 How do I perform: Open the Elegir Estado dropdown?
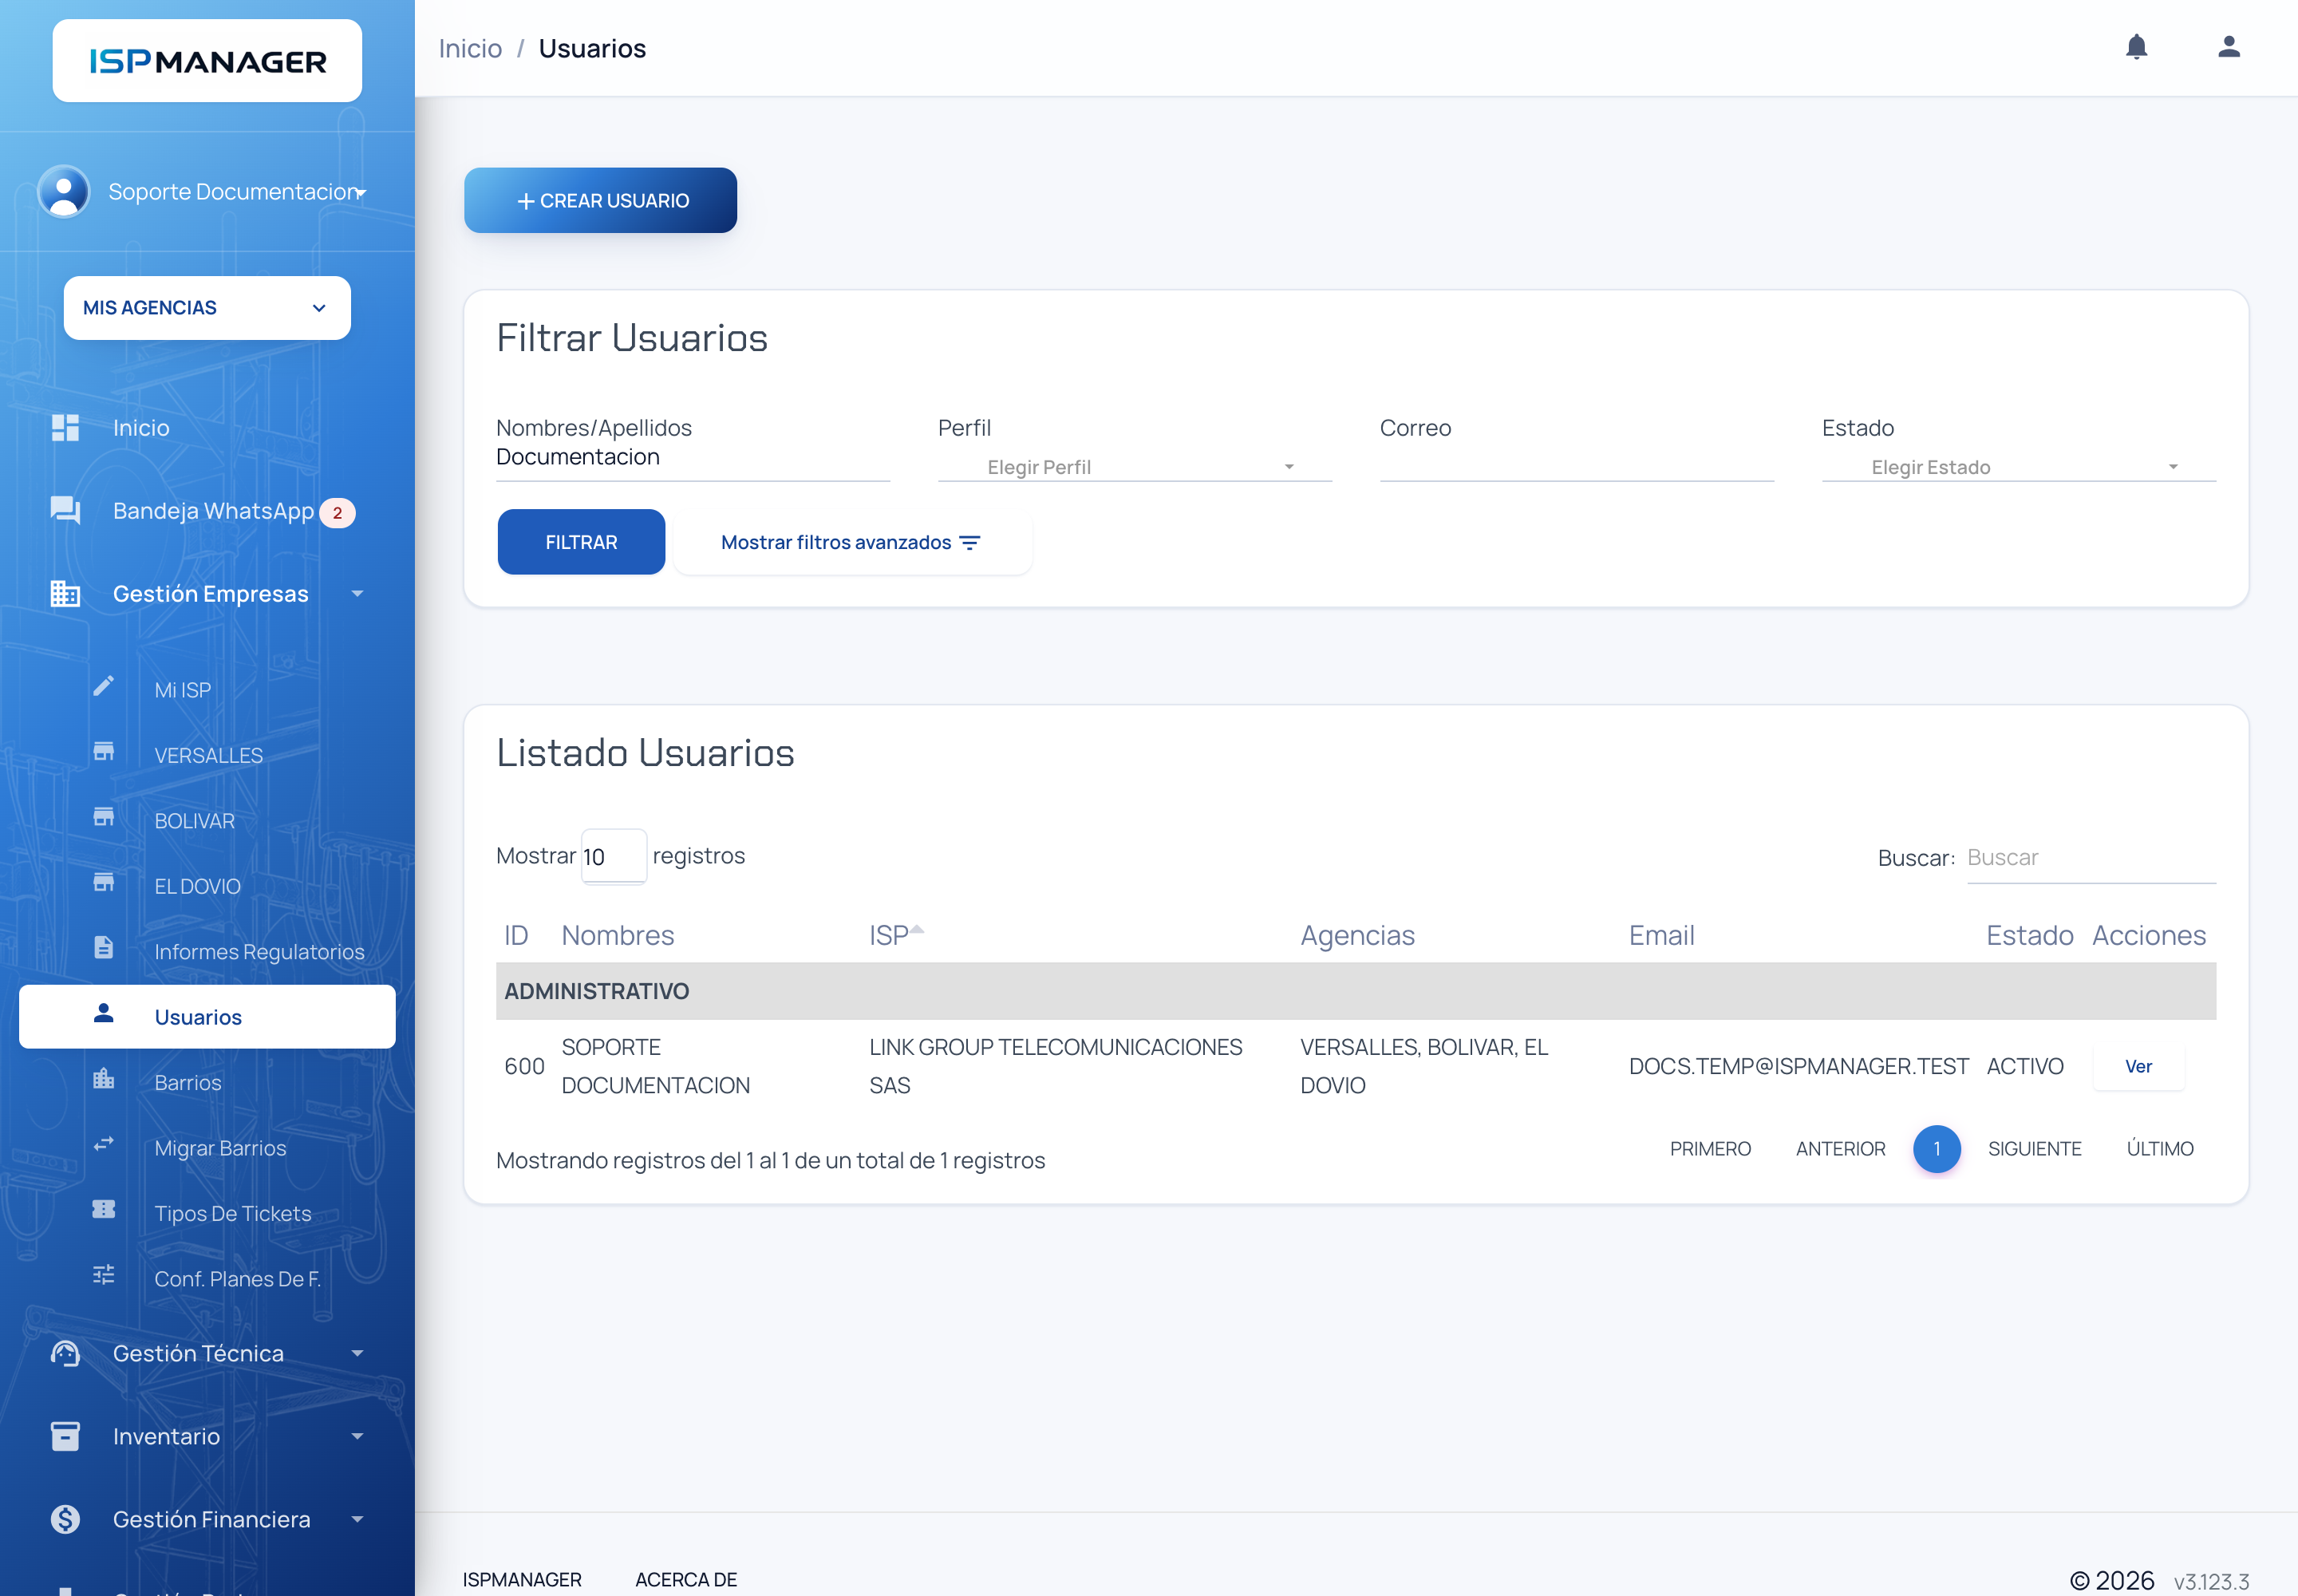pyautogui.click(x=2018, y=467)
